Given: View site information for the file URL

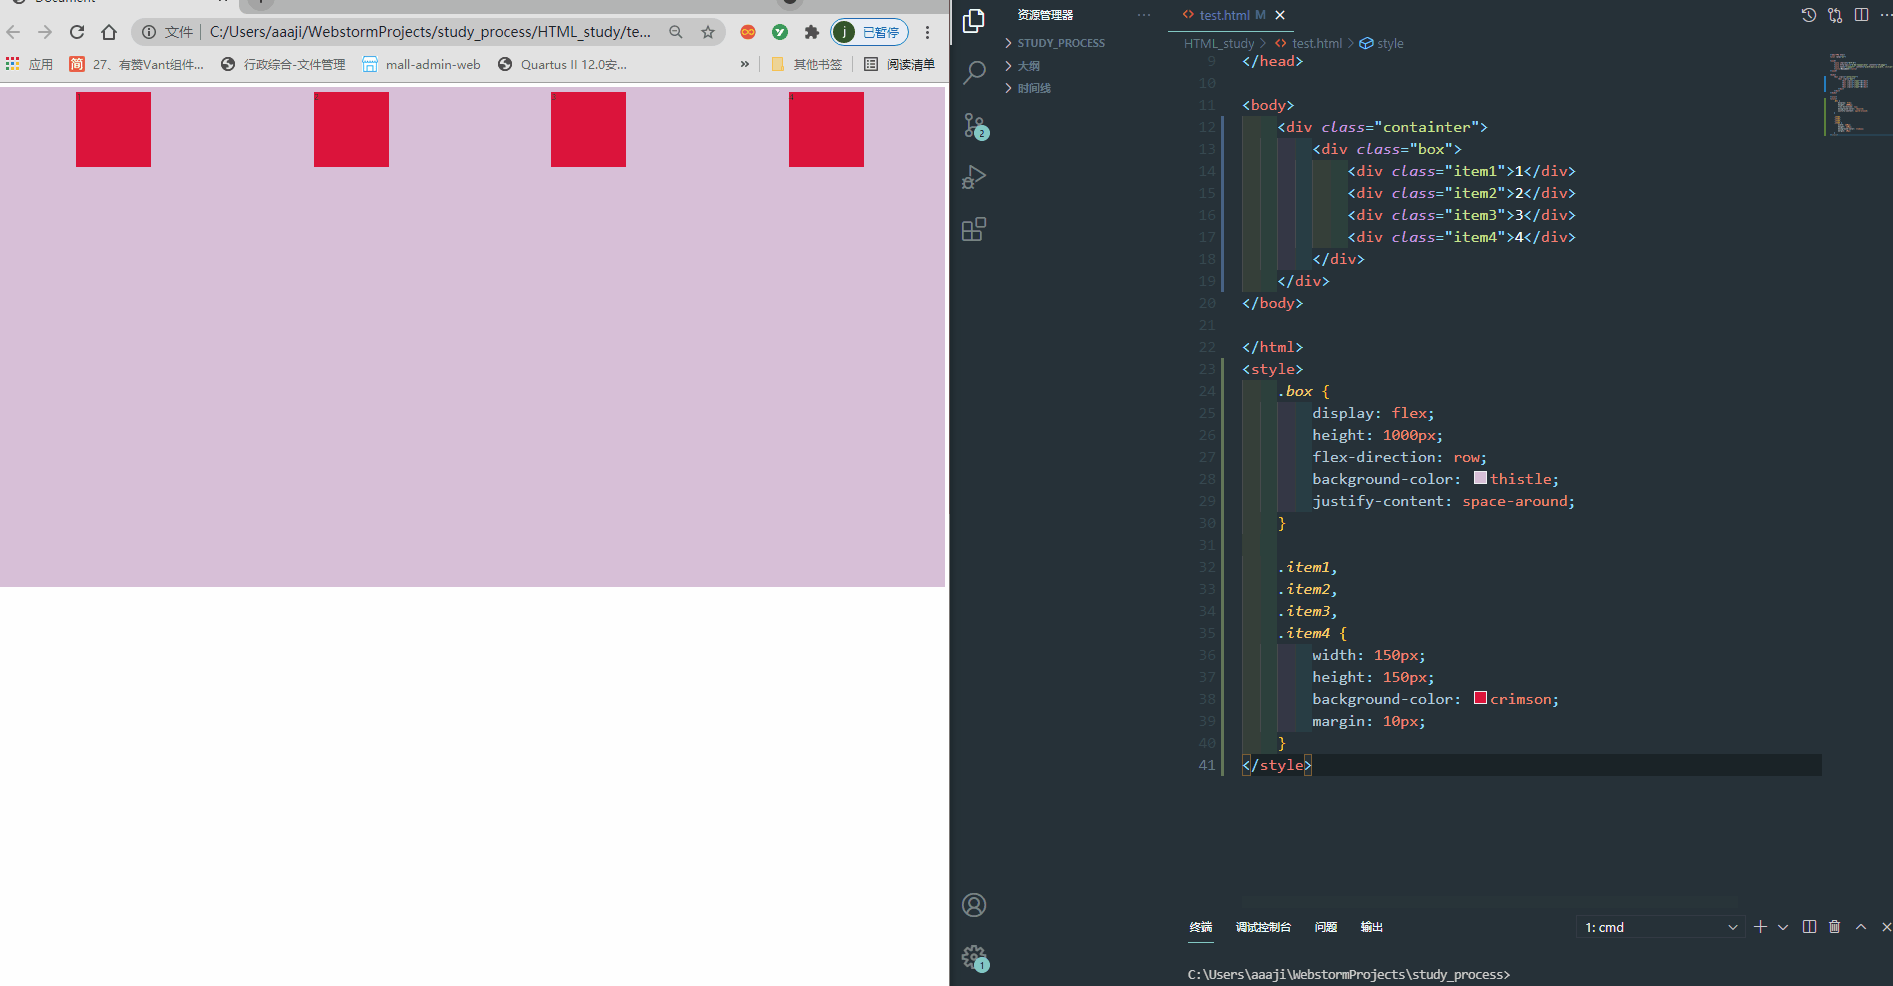Looking at the screenshot, I should coord(149,32).
